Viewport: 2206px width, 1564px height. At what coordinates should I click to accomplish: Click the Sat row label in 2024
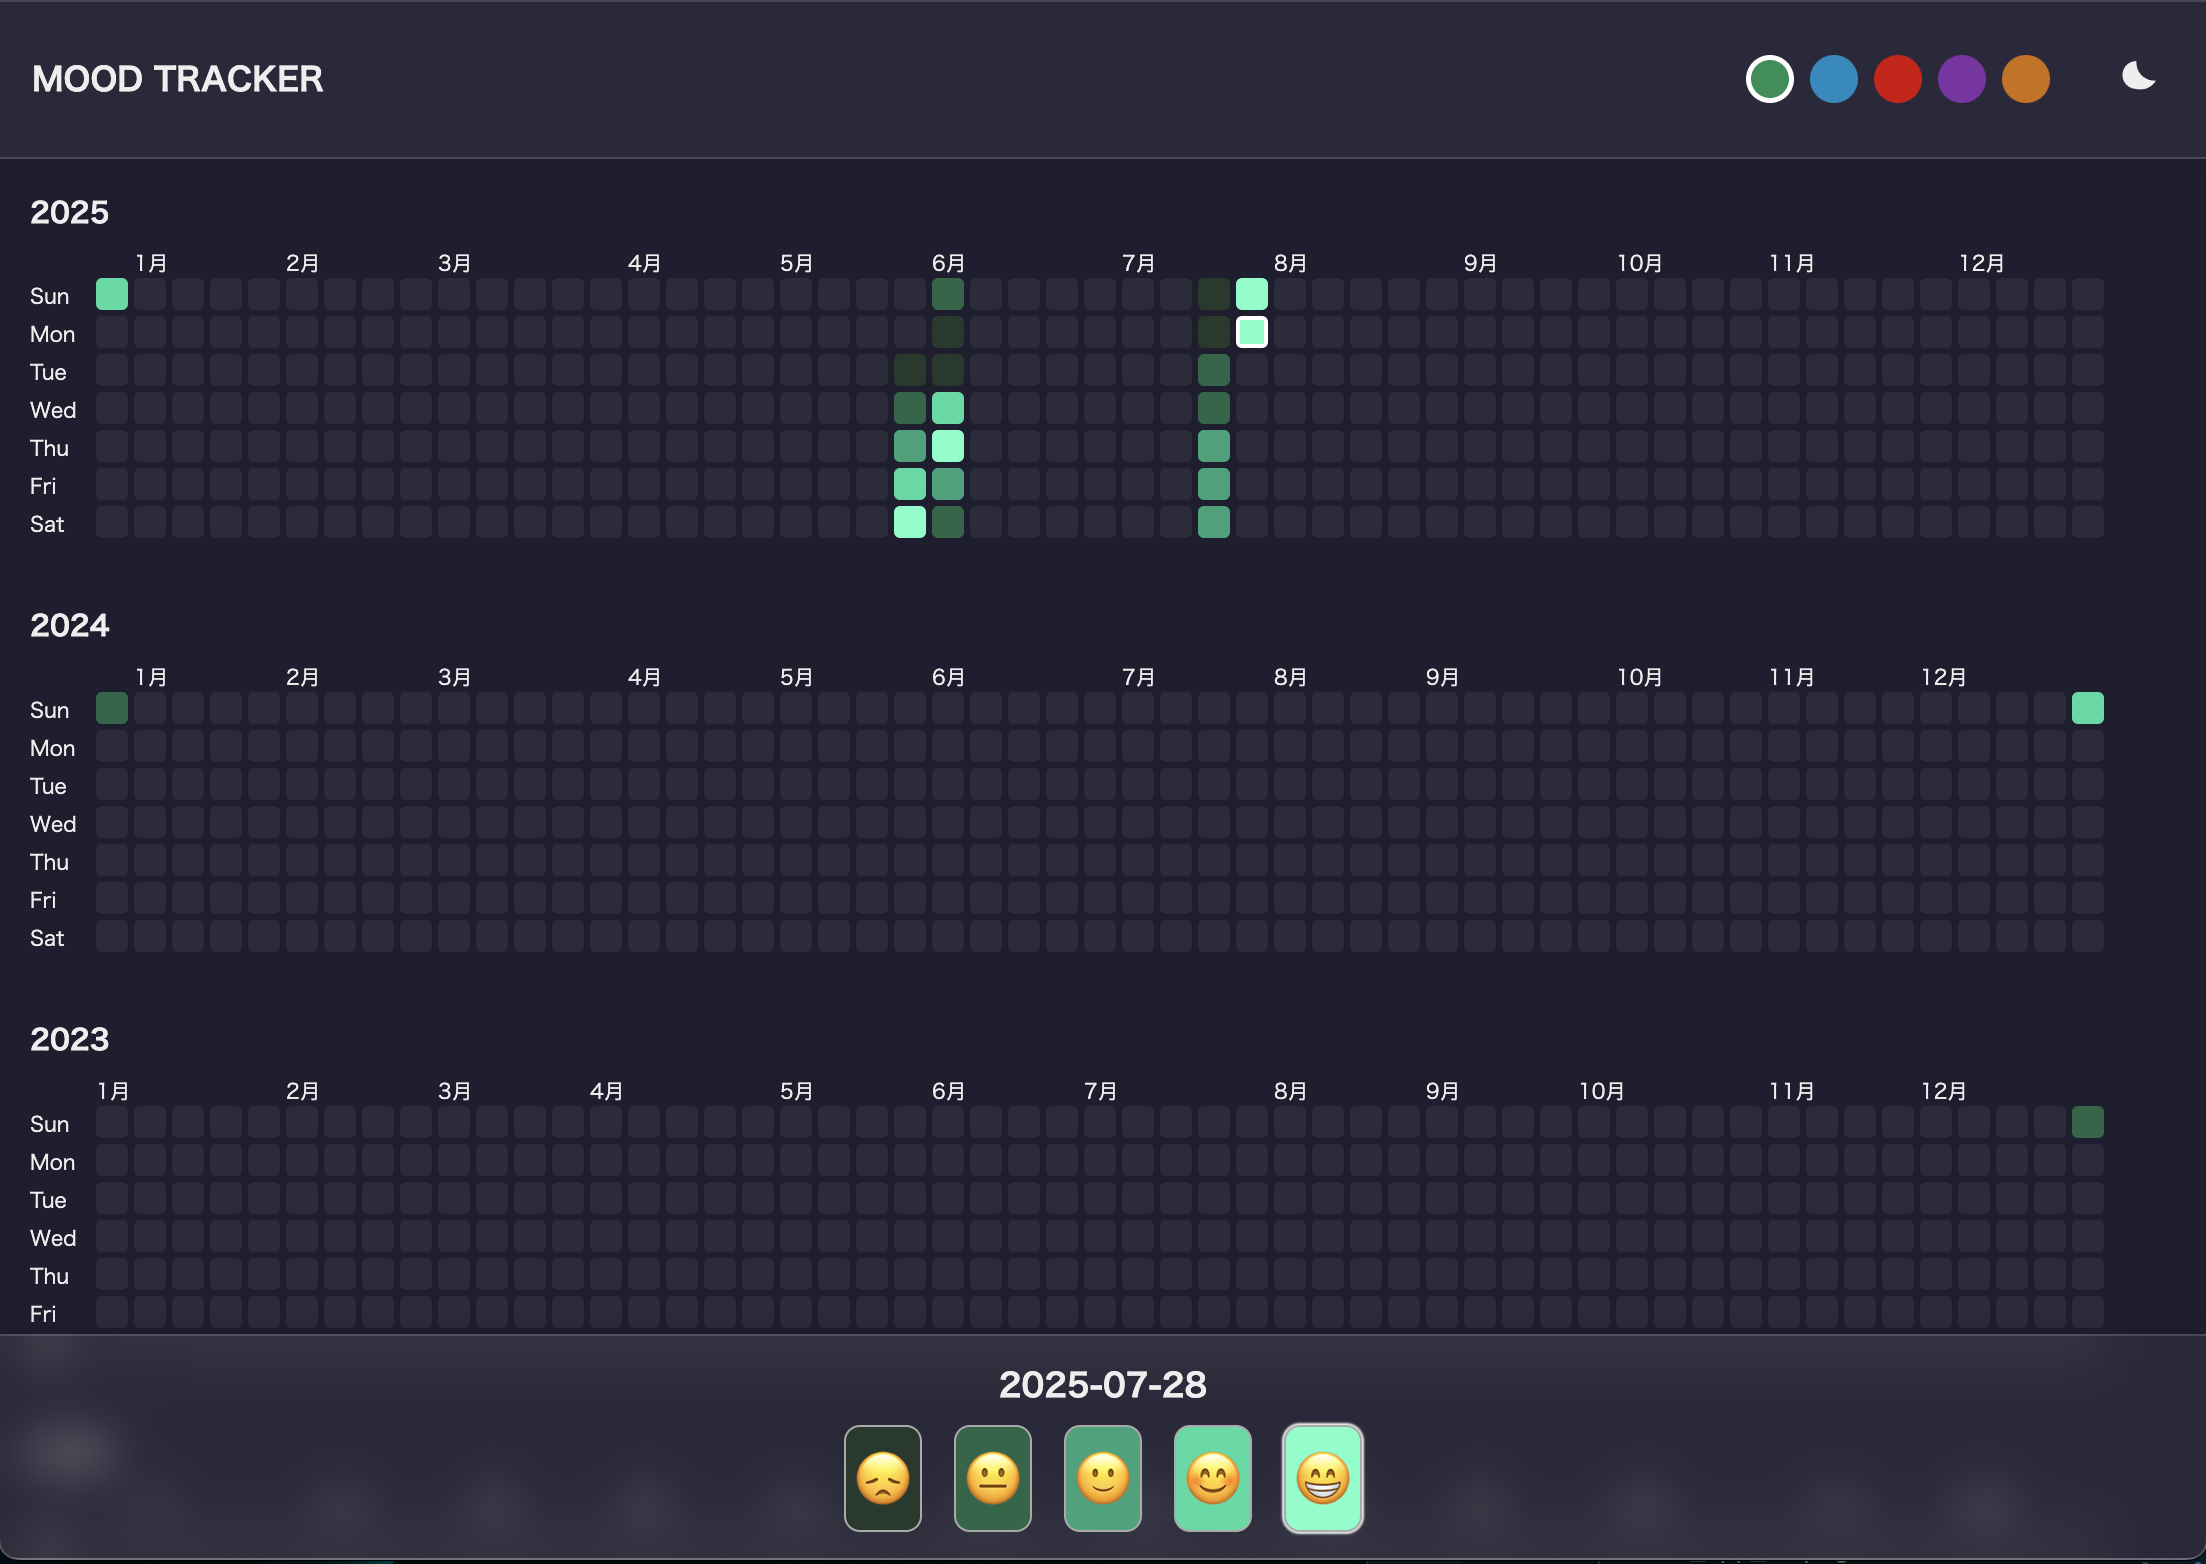(47, 938)
